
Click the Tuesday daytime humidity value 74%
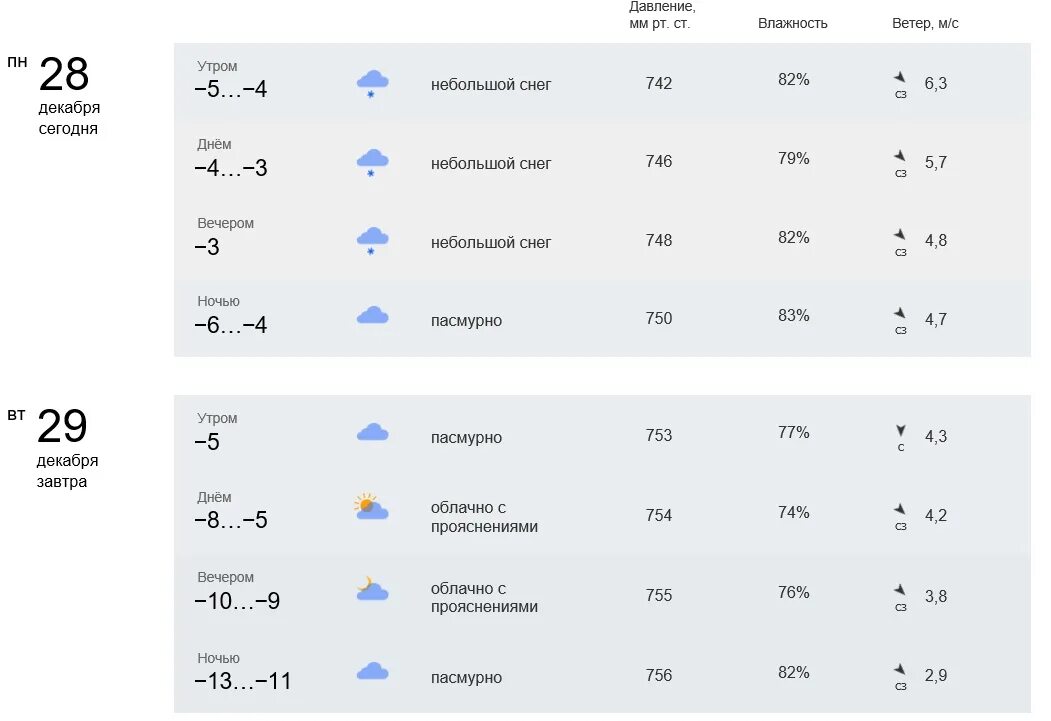pyautogui.click(x=794, y=513)
